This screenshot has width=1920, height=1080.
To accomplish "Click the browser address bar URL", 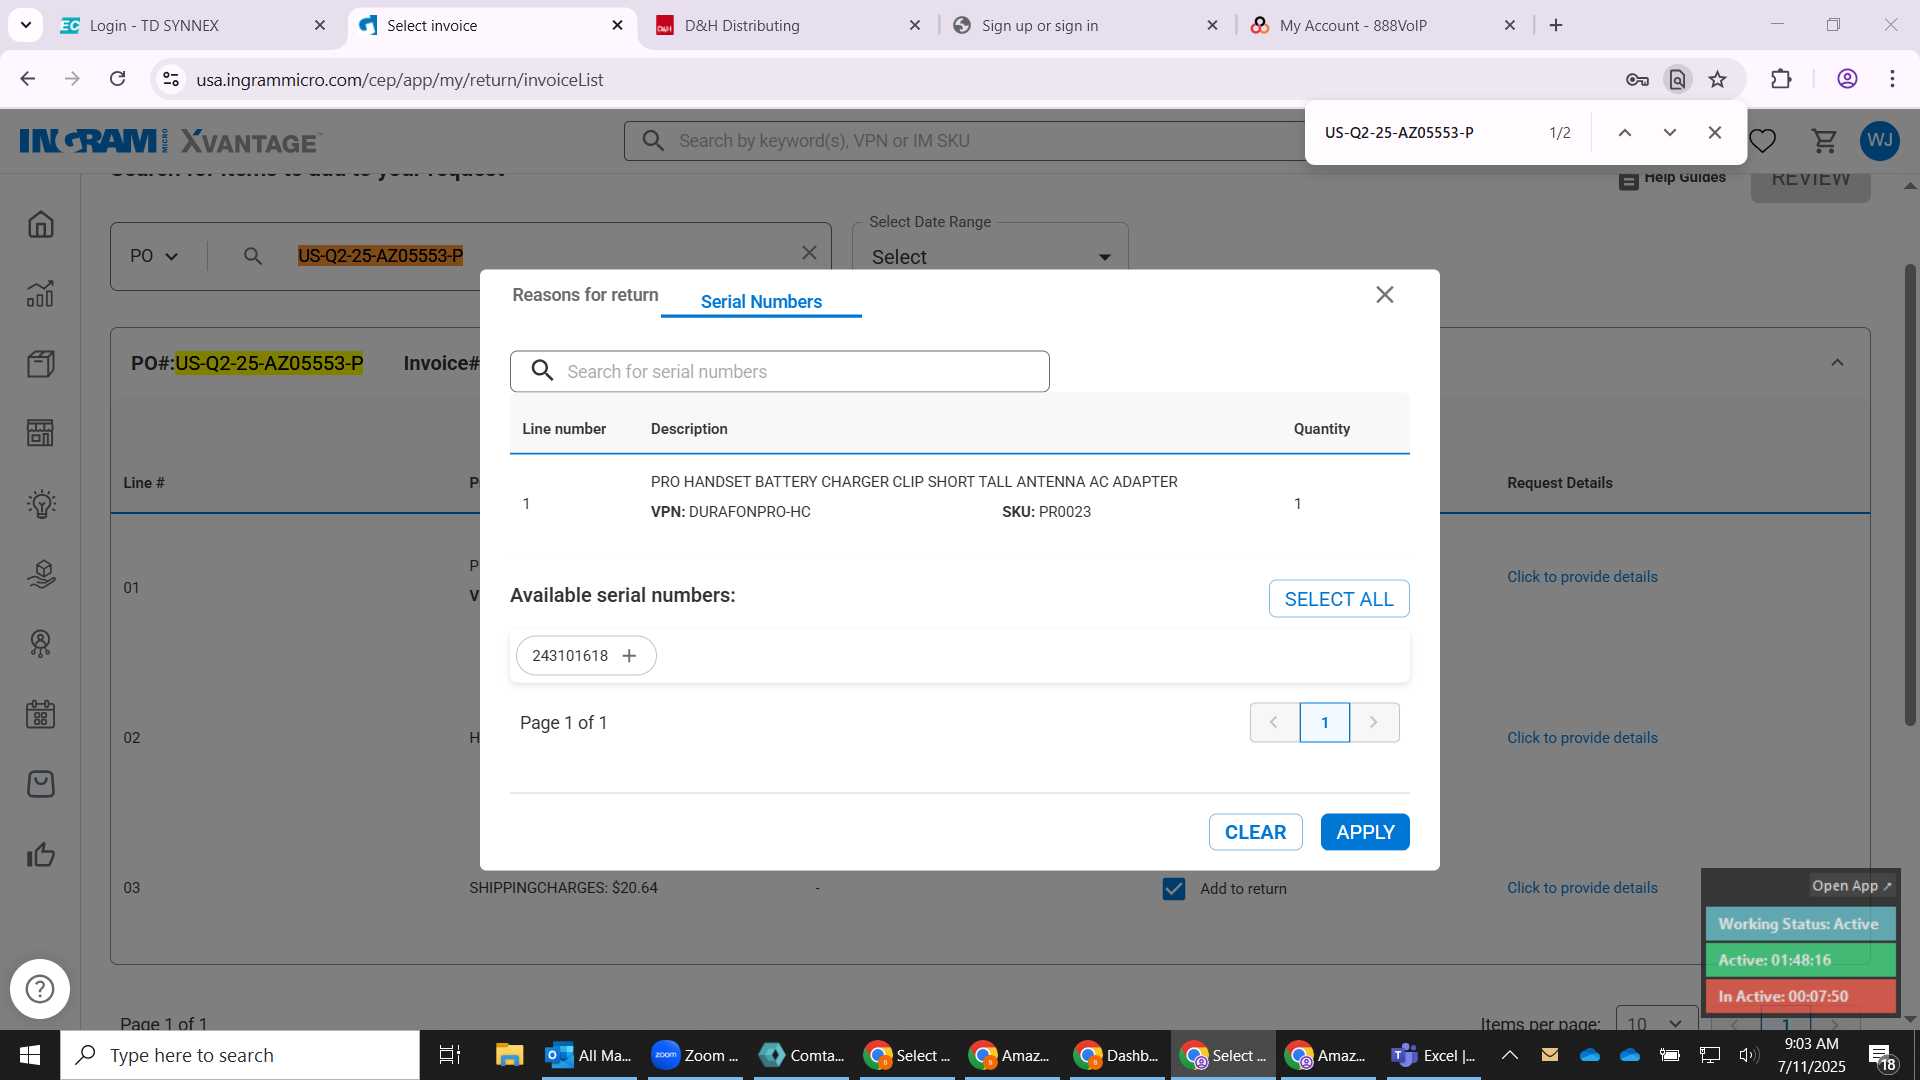I will point(399,80).
